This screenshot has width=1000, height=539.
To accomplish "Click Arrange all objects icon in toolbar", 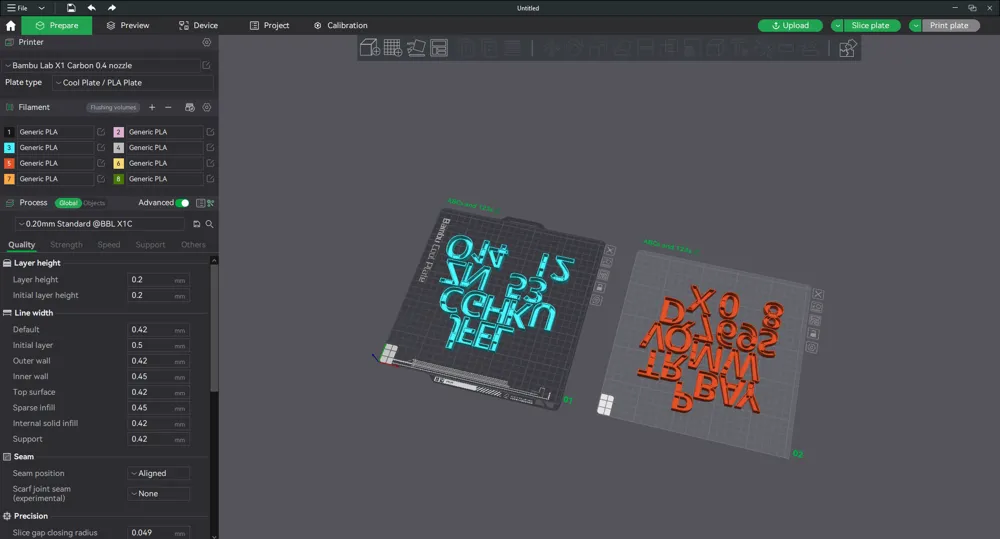I will click(439, 48).
